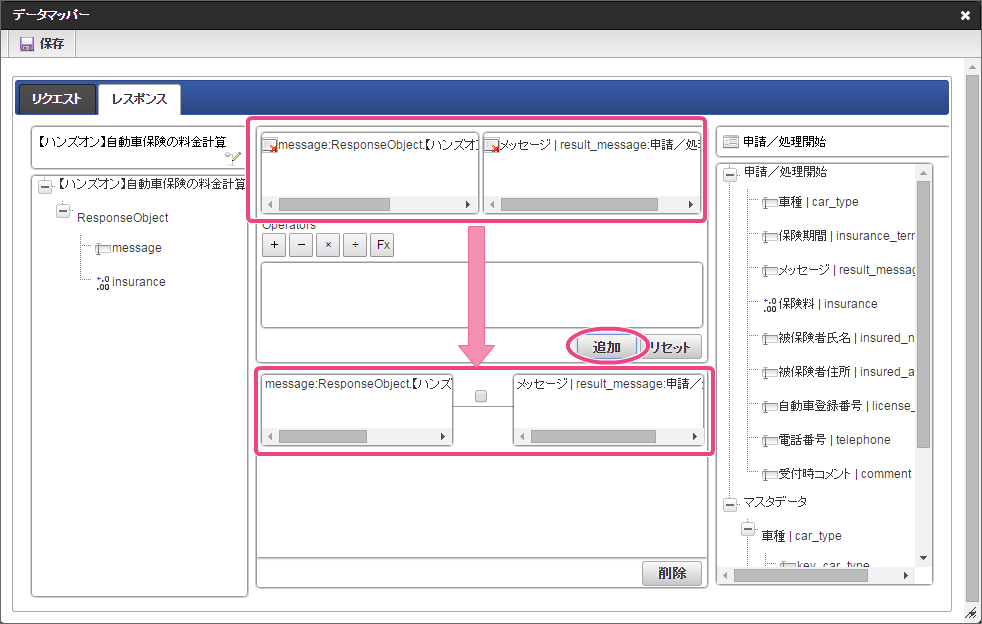Click the numeric icon beside insurance node
The image size is (982, 624).
(103, 283)
